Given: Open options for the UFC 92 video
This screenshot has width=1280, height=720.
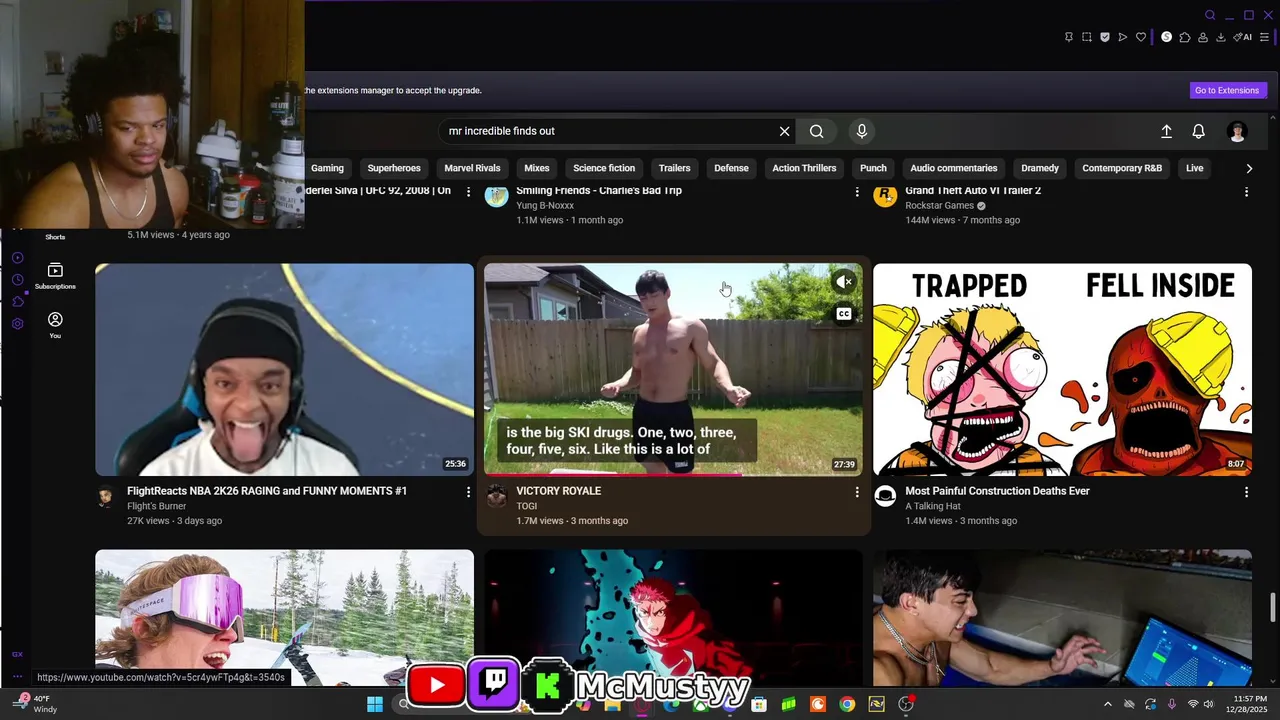Looking at the screenshot, I should (x=468, y=191).
